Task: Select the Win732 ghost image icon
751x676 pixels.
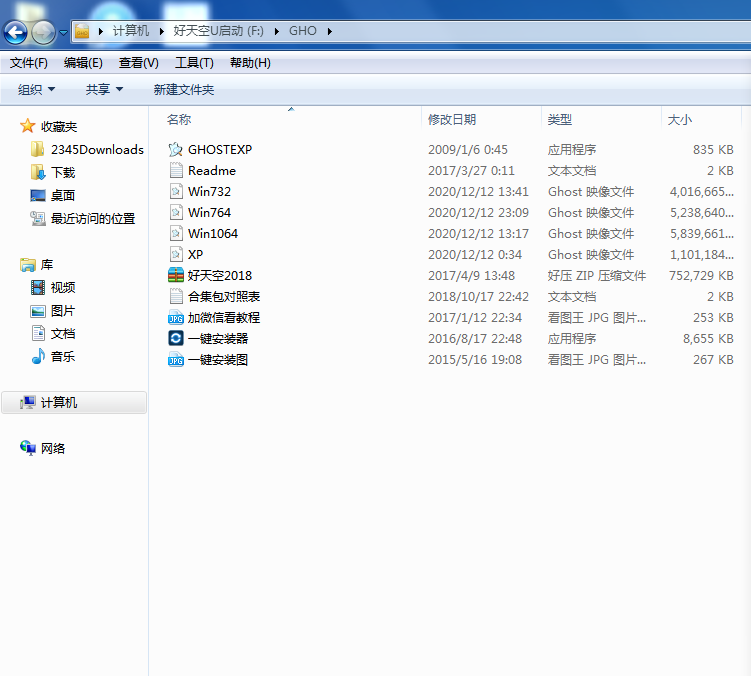Action: [176, 191]
